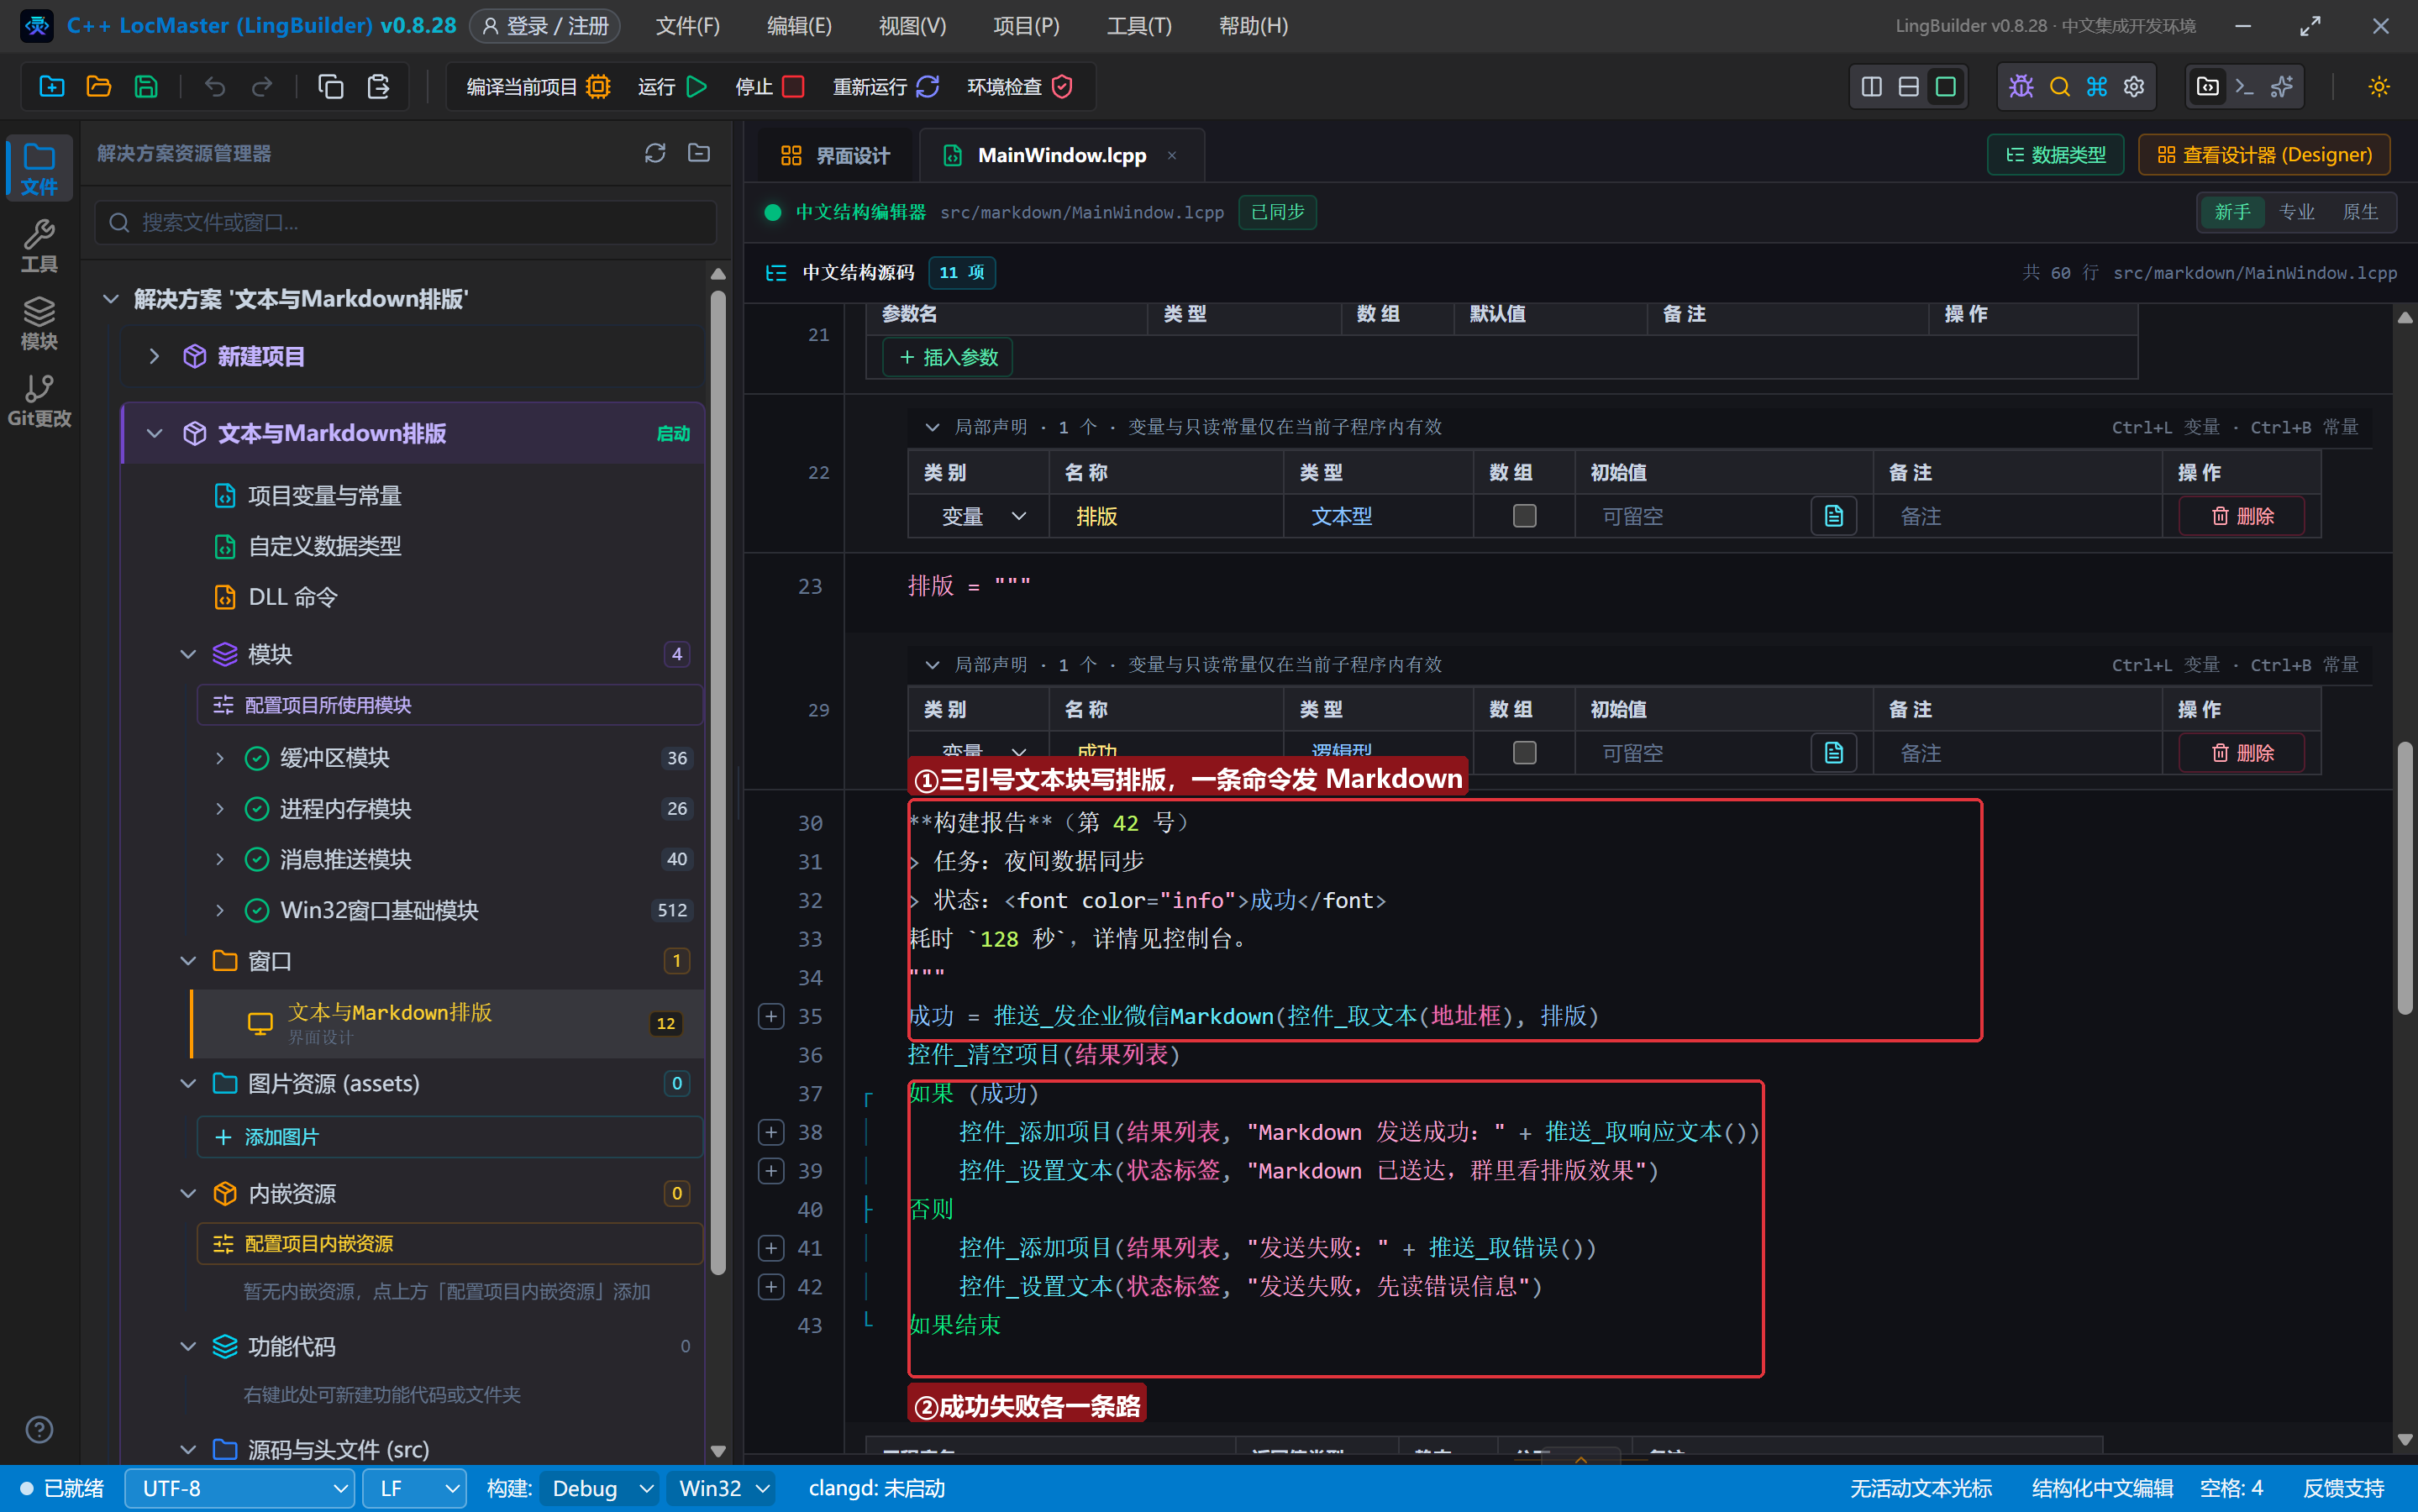Click 插入参数 button
Image resolution: width=2418 pixels, height=1512 pixels.
pyautogui.click(x=947, y=357)
